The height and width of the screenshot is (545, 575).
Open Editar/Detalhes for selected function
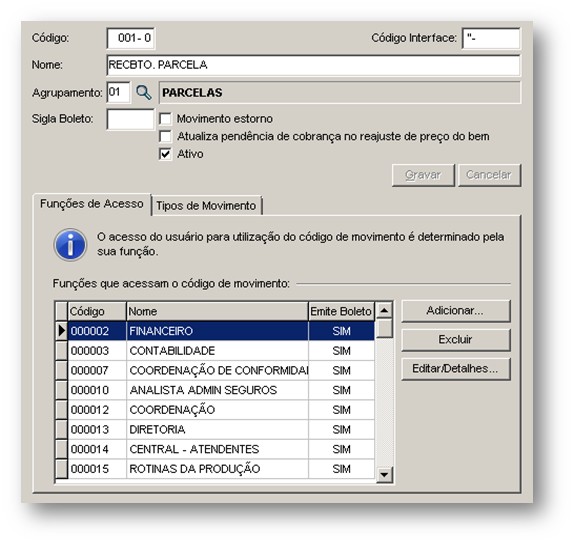455,369
